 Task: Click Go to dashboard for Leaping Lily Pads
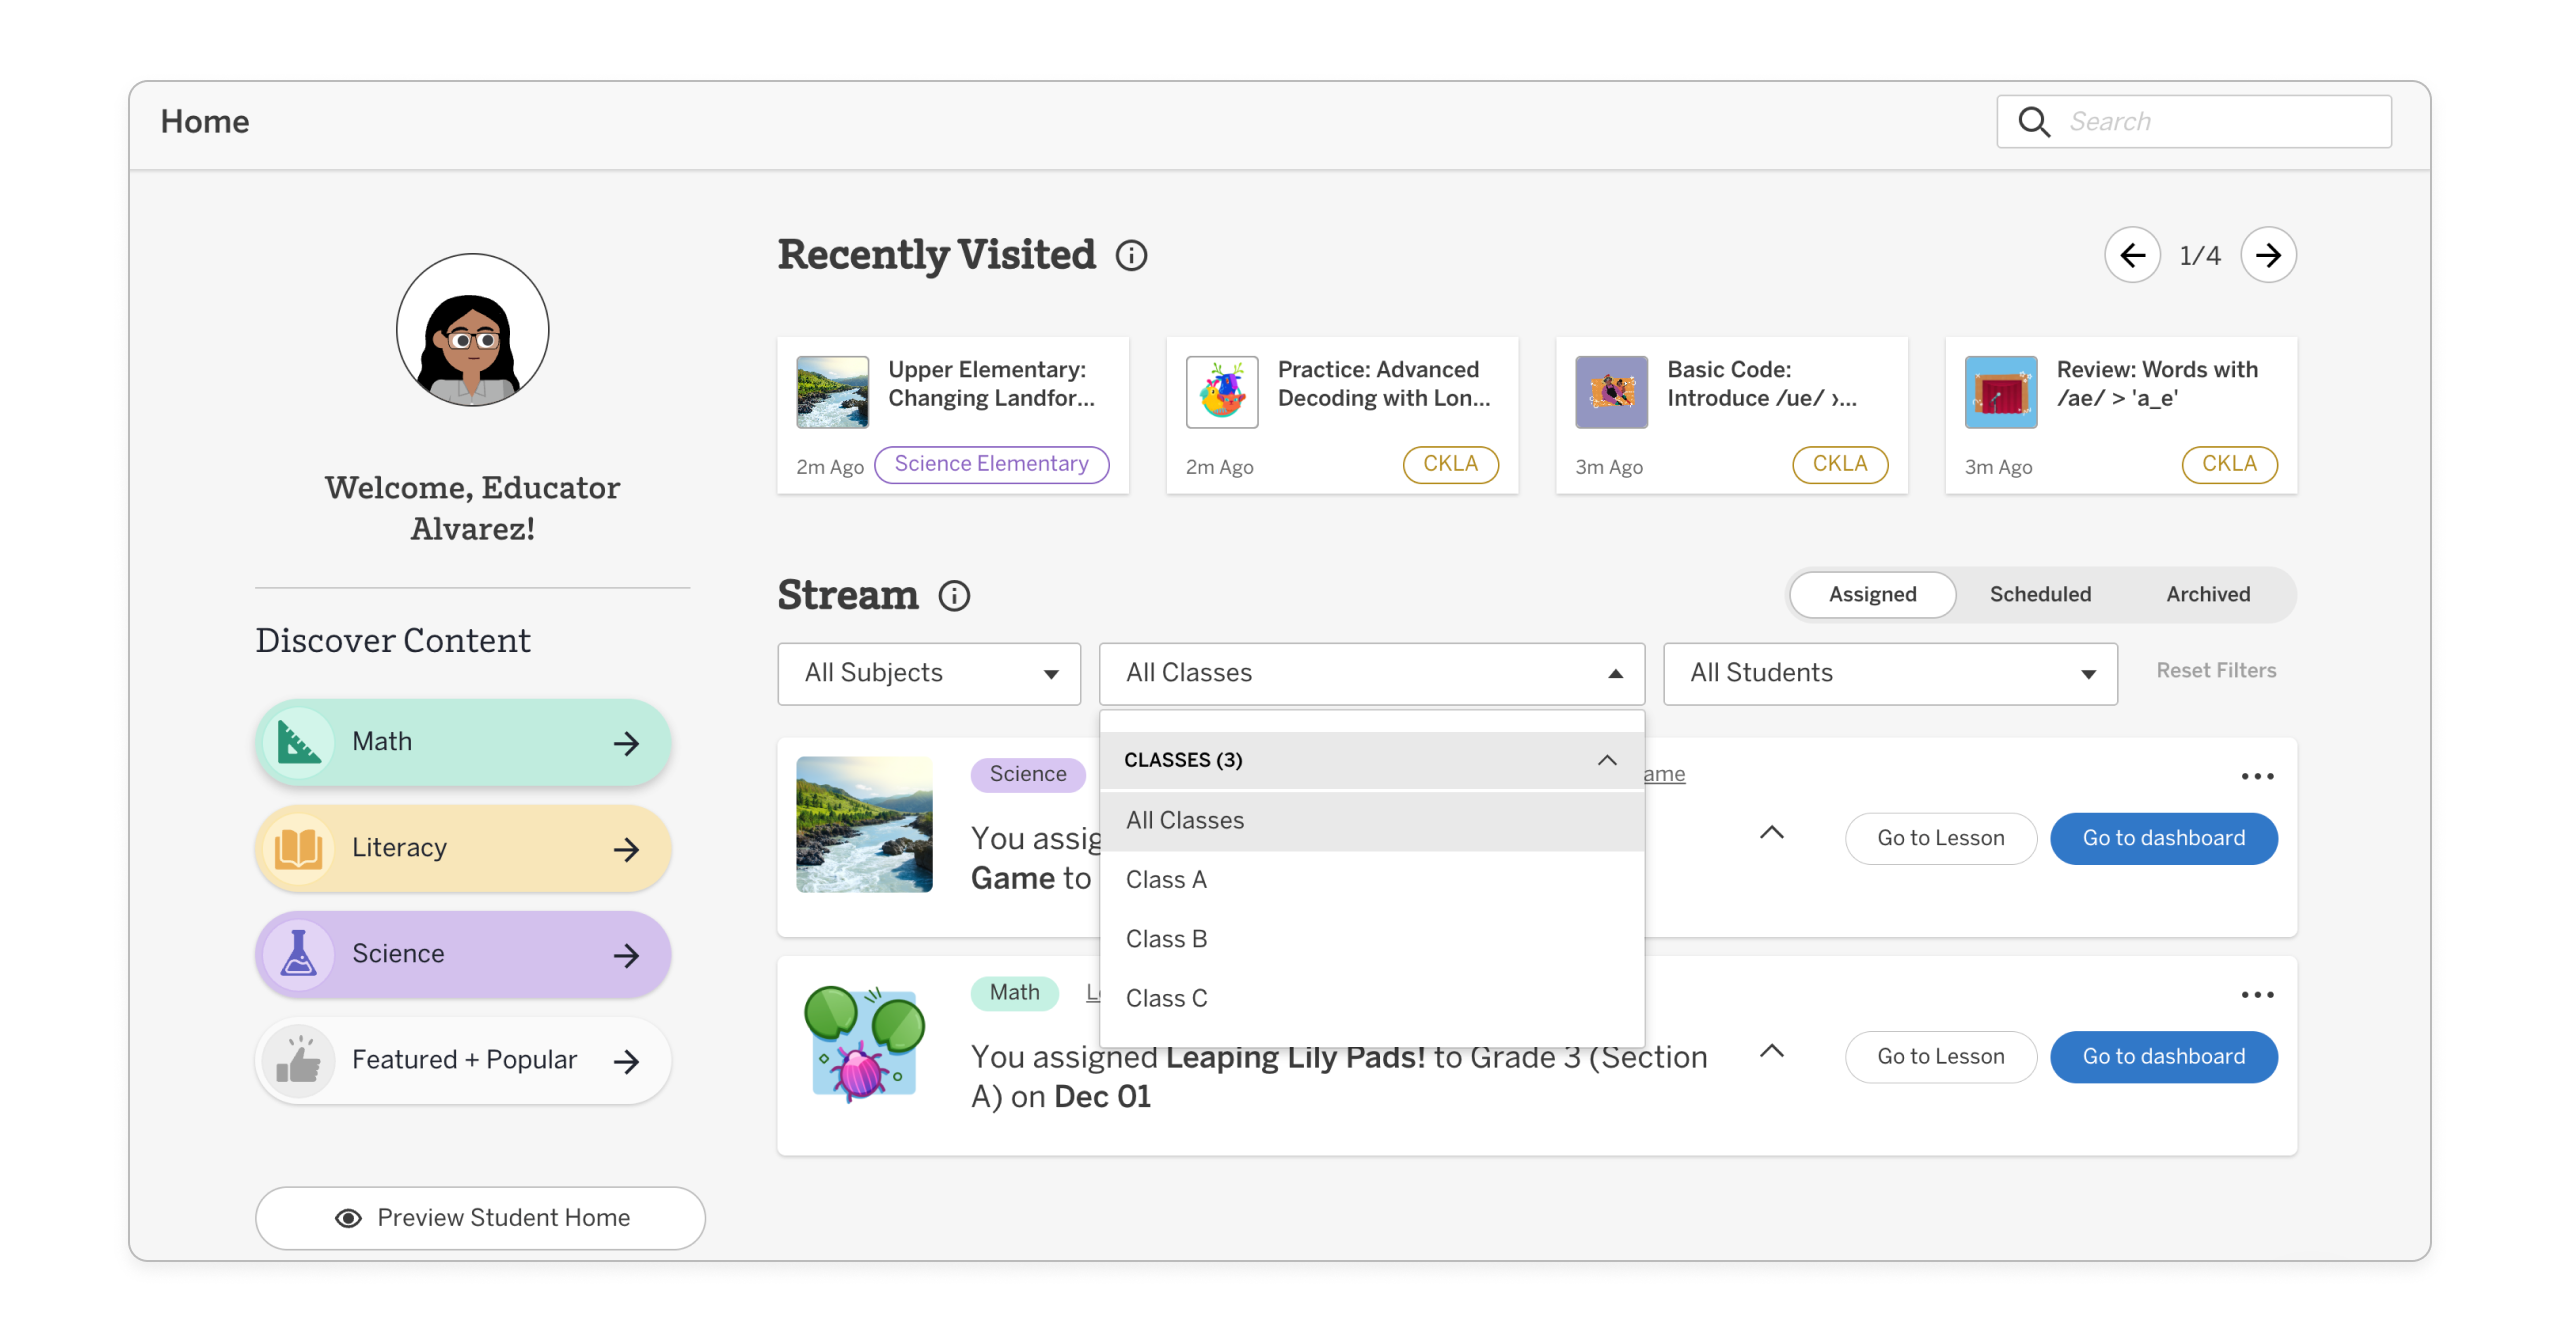(x=2162, y=1056)
